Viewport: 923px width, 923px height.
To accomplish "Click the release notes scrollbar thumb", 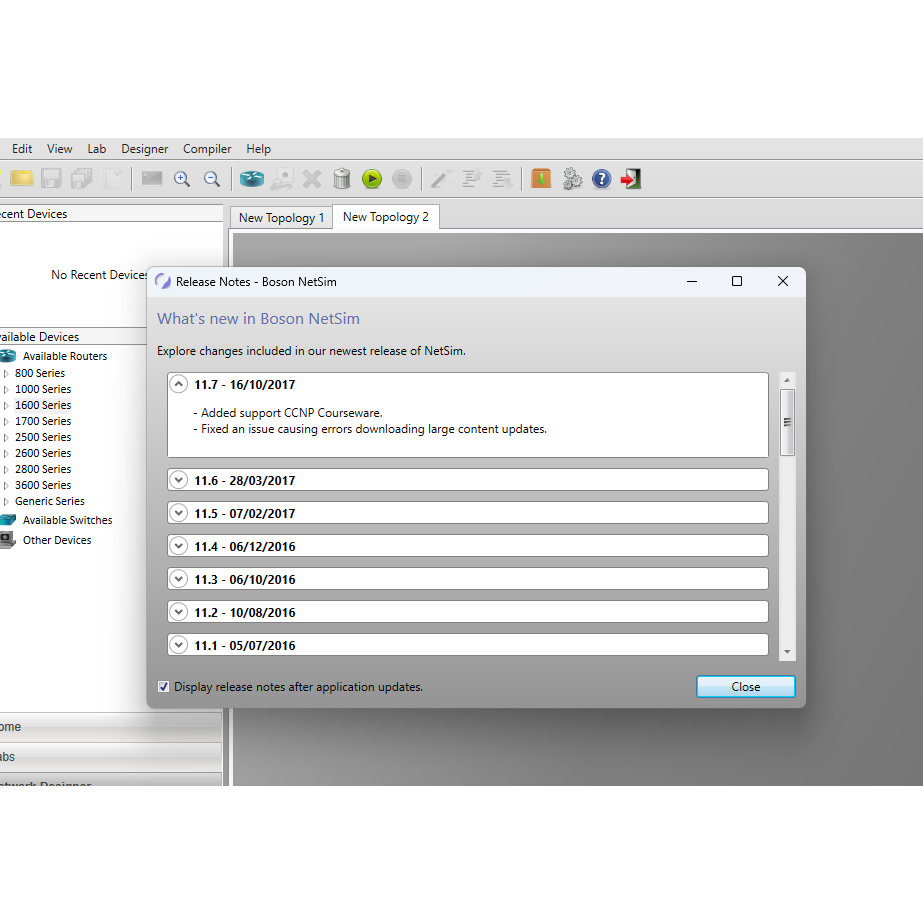I will 787,422.
